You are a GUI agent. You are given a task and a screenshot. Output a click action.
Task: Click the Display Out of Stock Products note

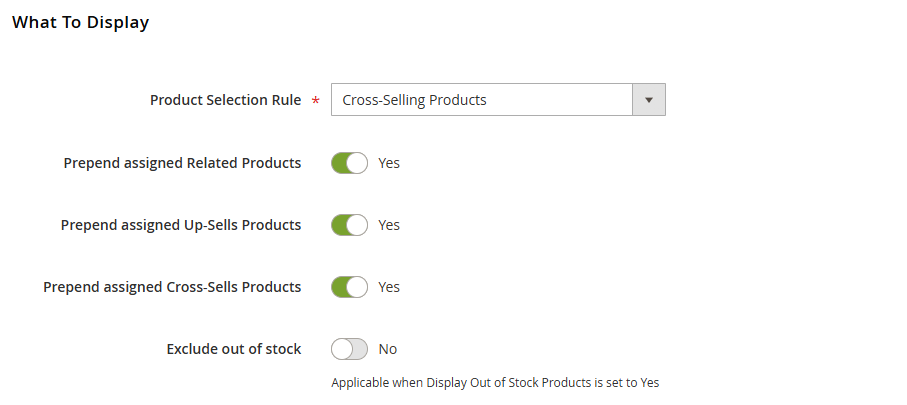[495, 382]
